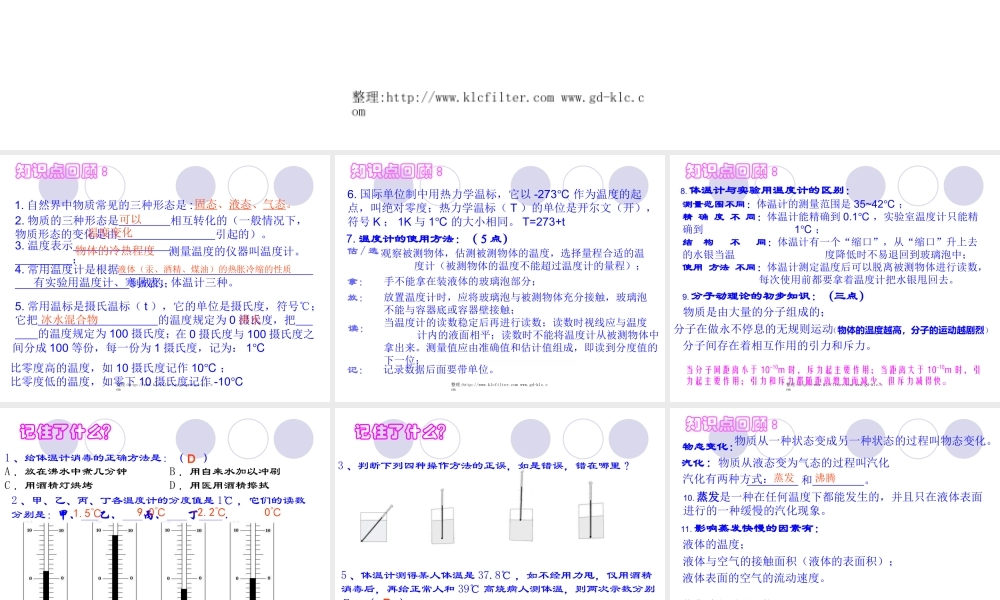The width and height of the screenshot is (1000, 600).
Task: Select the line "记录数据后面要带单位。"
Action: (x=439, y=369)
